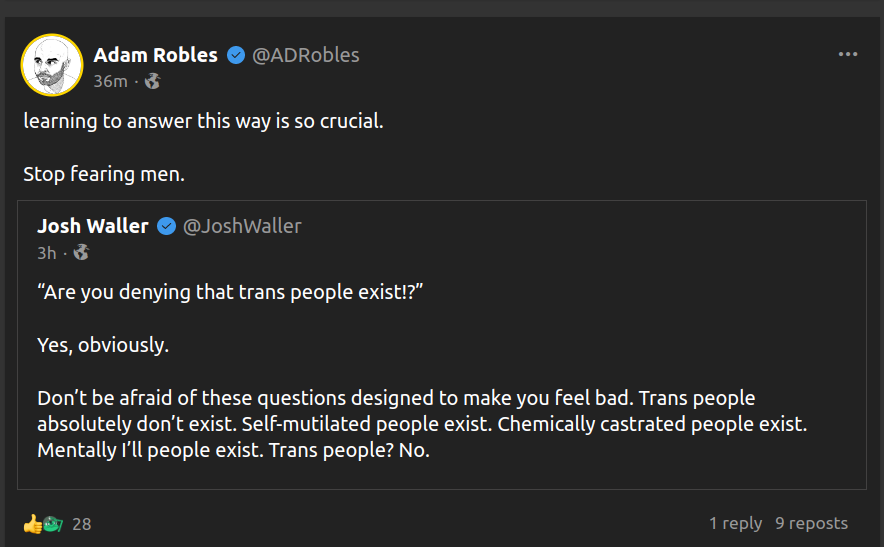Open the quoted post's "Yes, obviously." text
The width and height of the screenshot is (884, 547).
click(x=103, y=345)
